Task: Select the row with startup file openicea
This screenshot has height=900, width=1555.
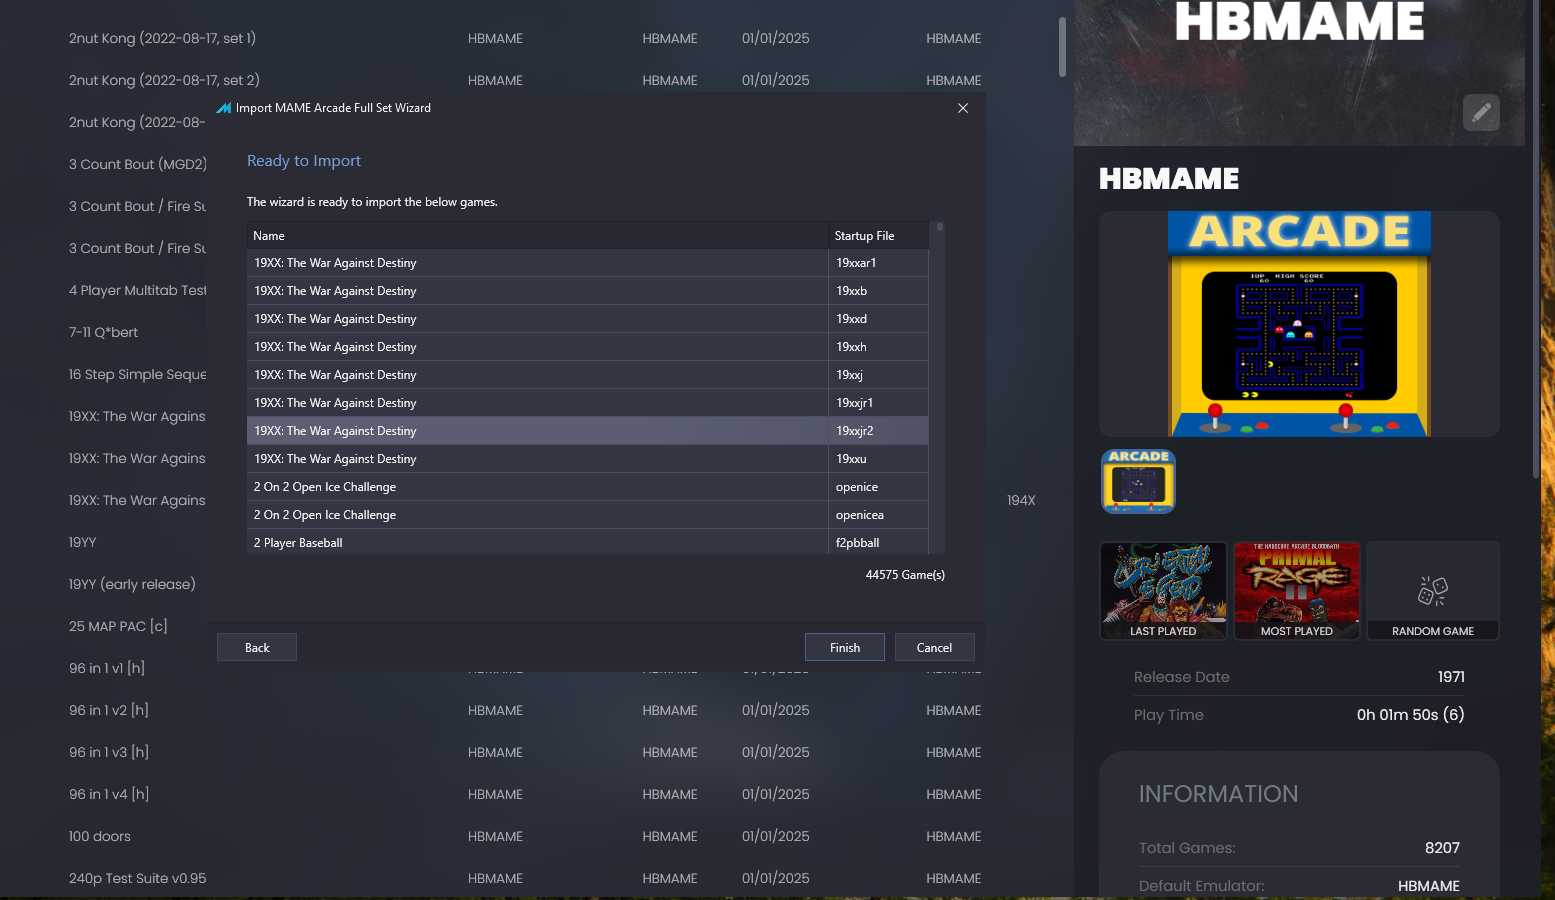Action: [x=587, y=515]
